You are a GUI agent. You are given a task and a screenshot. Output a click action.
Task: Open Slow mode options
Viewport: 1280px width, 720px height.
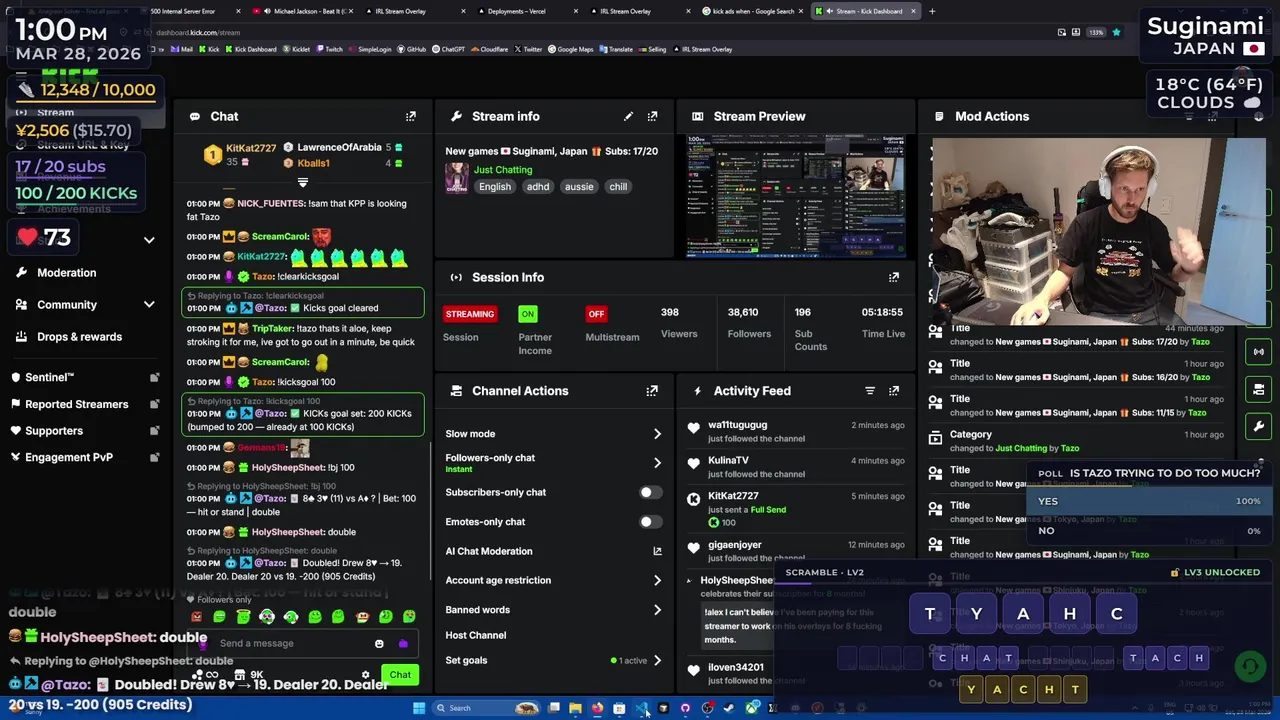click(x=553, y=434)
